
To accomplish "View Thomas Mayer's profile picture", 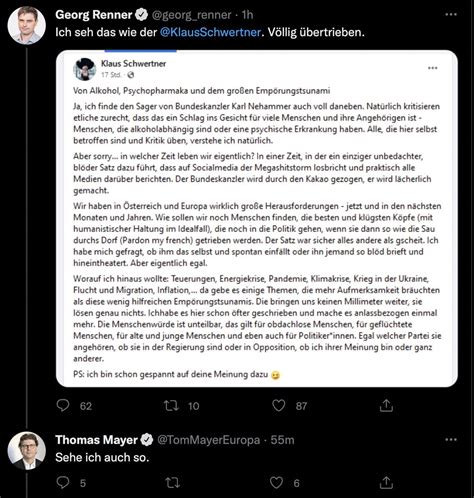I will tap(27, 451).
